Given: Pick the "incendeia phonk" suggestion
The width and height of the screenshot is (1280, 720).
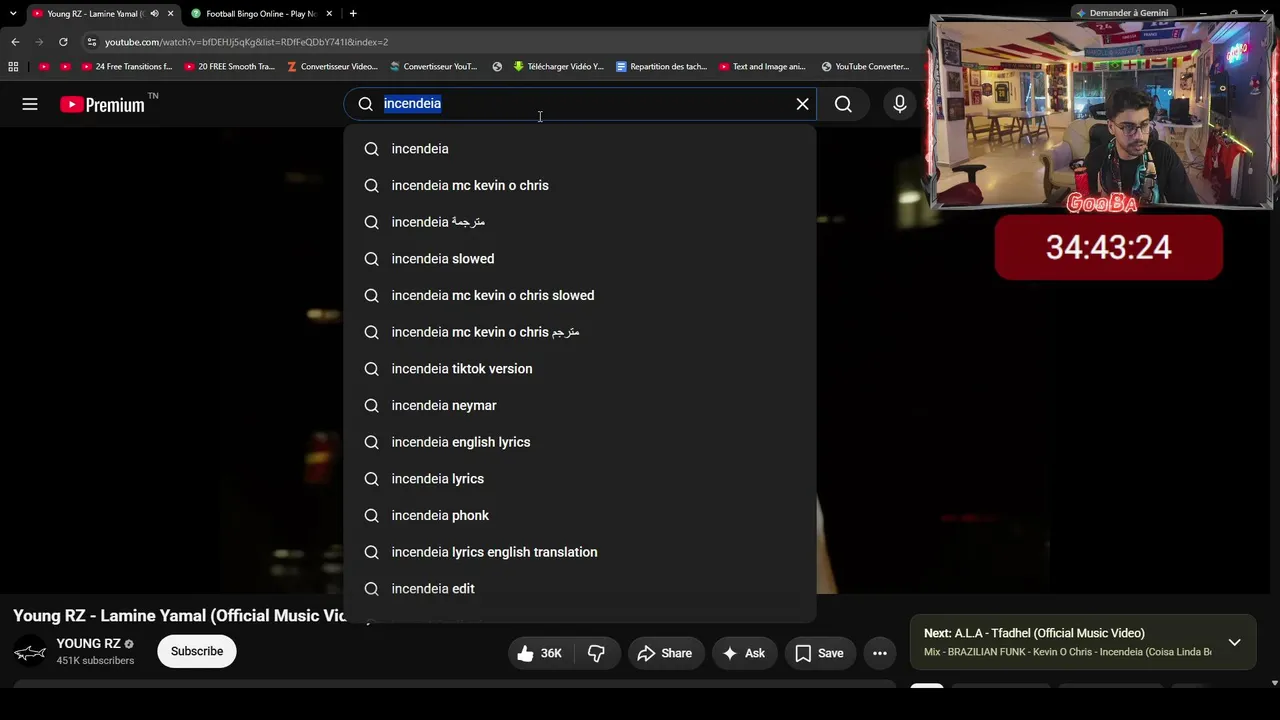Looking at the screenshot, I should 580,516.
